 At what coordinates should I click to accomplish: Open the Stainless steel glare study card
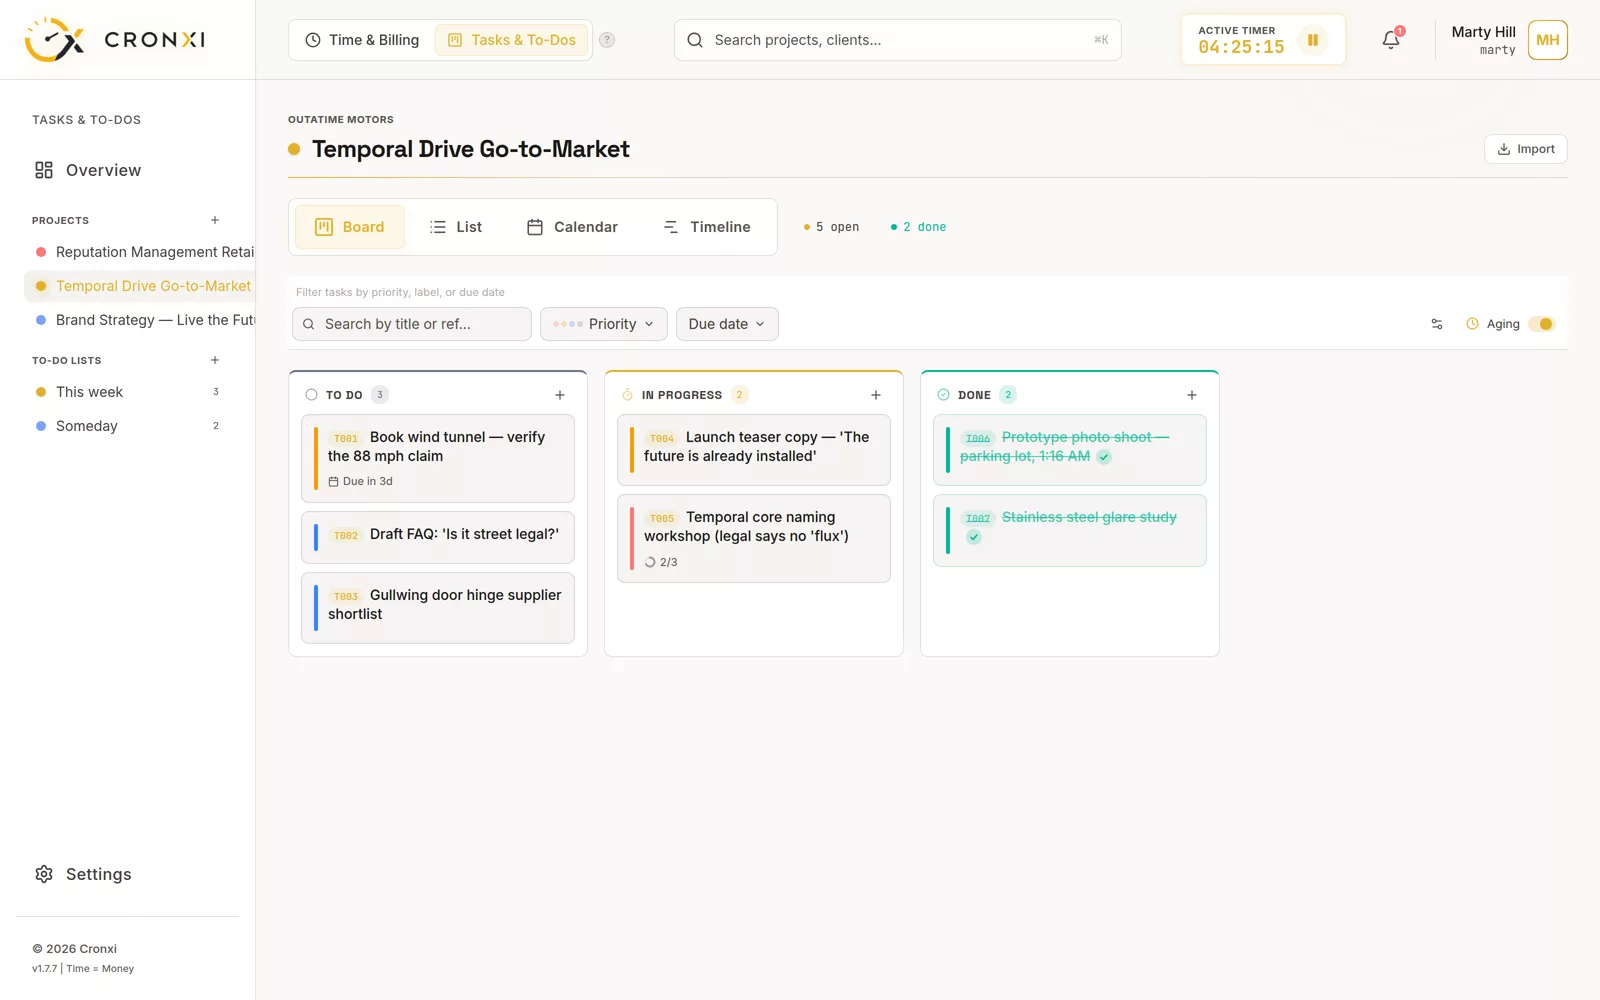[x=1070, y=530]
